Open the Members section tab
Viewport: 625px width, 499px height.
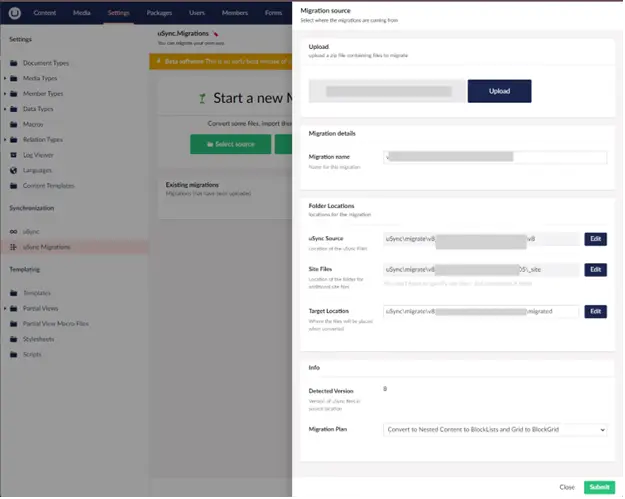tap(235, 13)
